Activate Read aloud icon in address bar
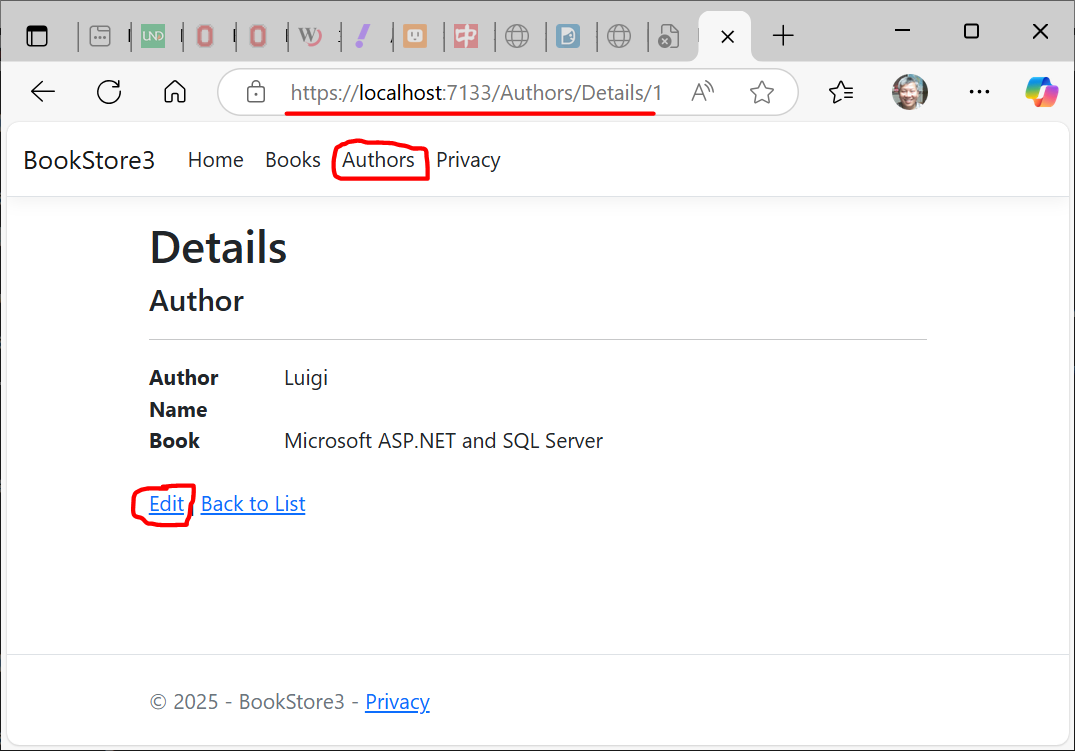Viewport: 1075px width, 751px height. point(703,92)
